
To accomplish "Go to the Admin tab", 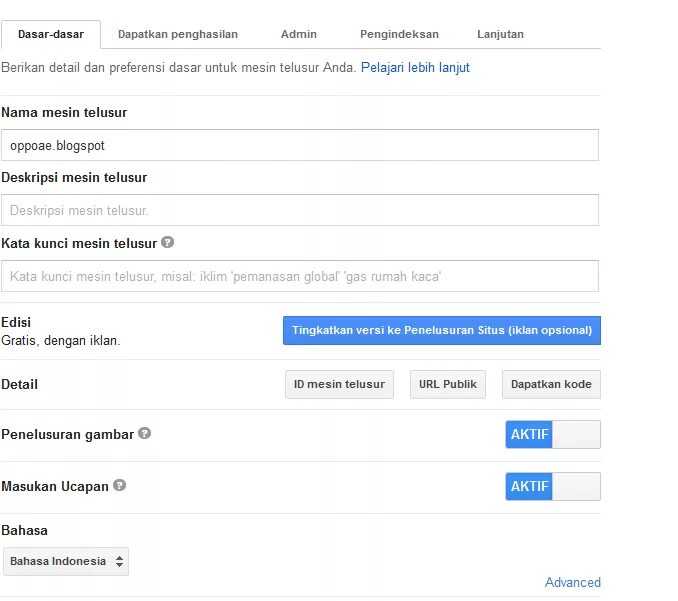I will tap(299, 34).
